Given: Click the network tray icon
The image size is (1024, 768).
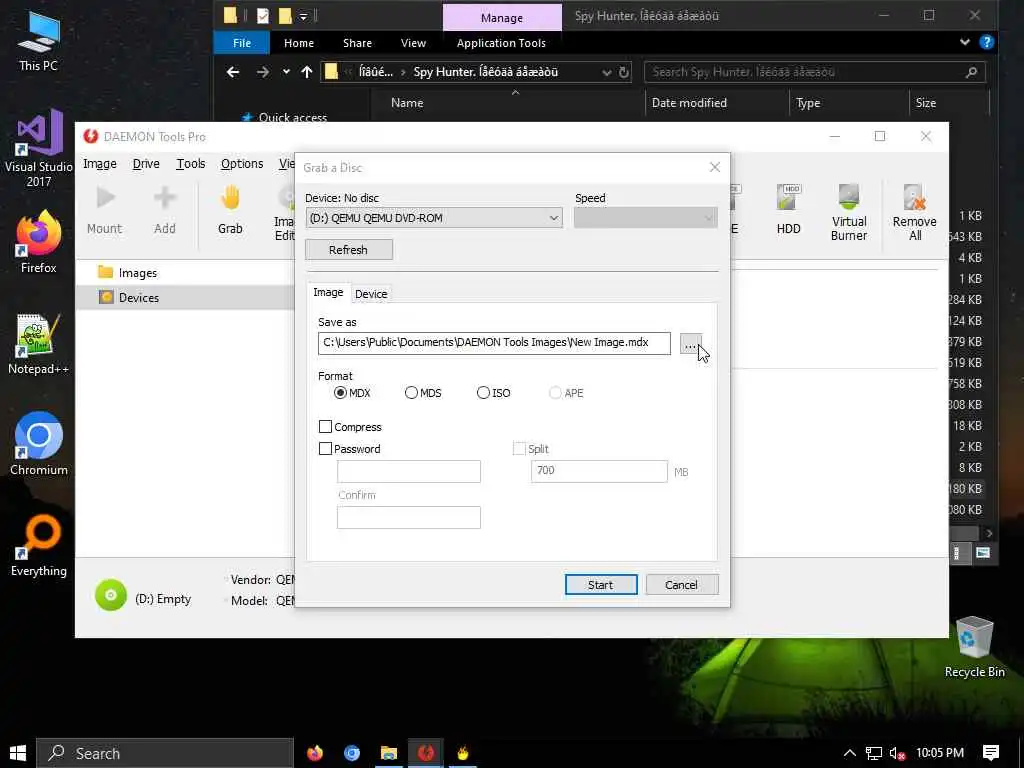Looking at the screenshot, I should (x=874, y=754).
